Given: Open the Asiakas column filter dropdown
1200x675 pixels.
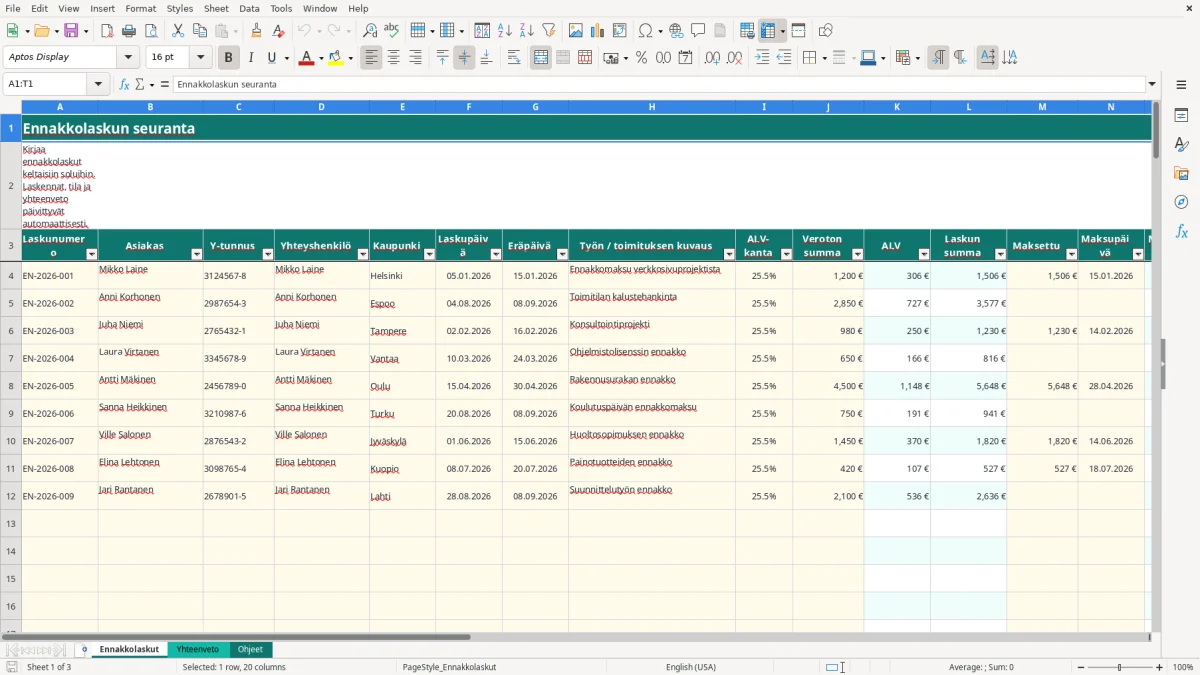Looking at the screenshot, I should point(195,254).
